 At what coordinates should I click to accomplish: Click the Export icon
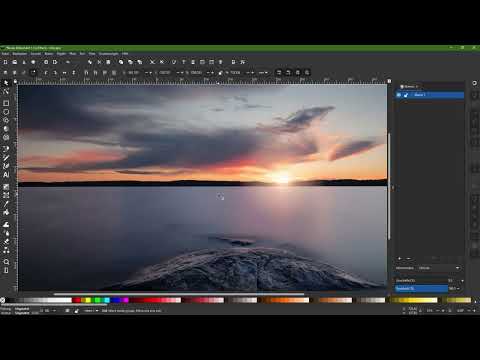[55, 62]
